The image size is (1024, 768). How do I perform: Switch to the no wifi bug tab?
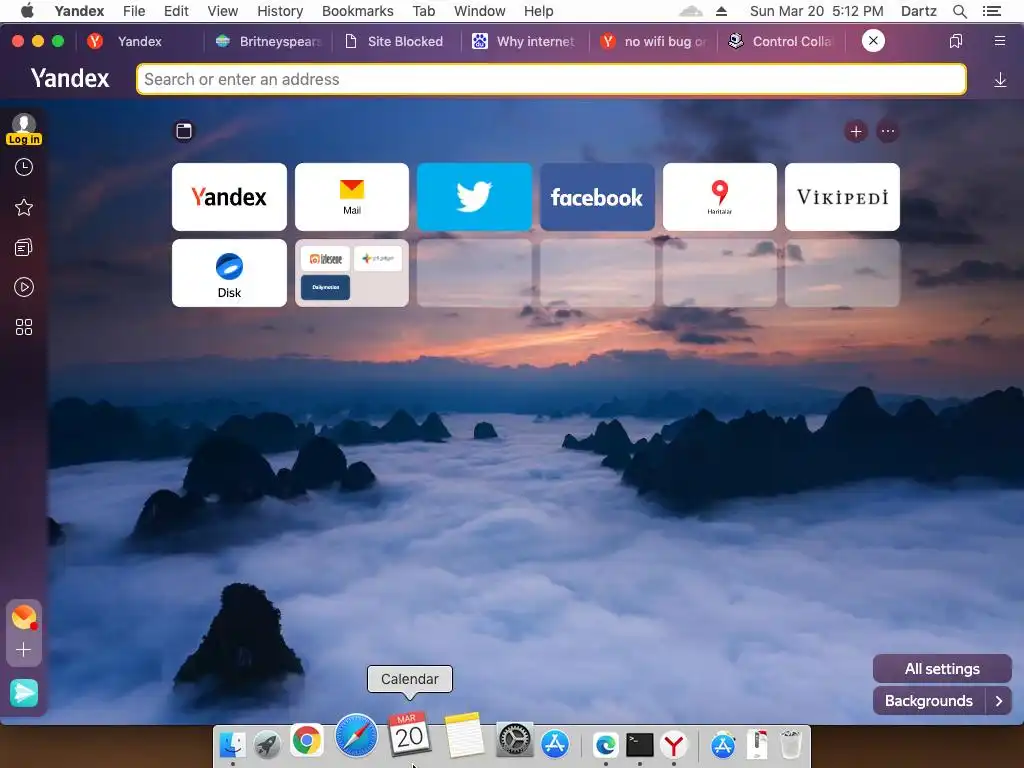coord(654,41)
